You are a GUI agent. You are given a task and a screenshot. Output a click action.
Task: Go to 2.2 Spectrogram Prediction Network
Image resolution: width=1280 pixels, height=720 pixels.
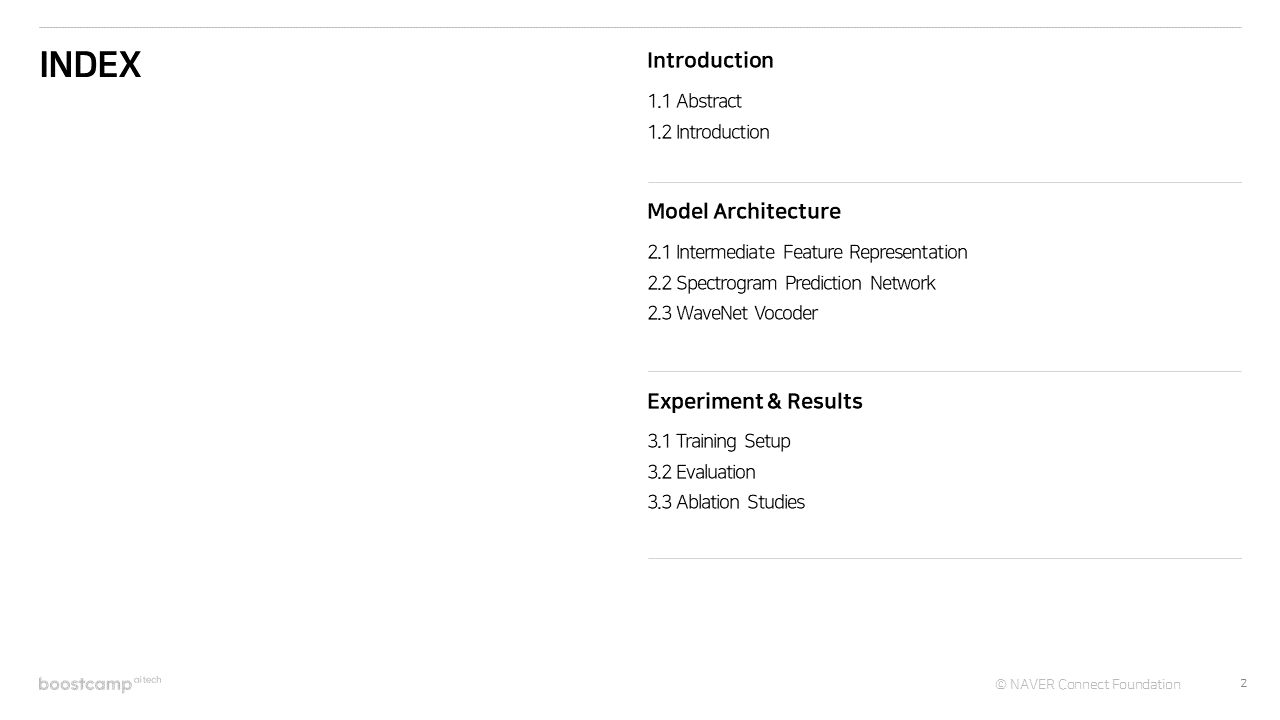pos(791,283)
